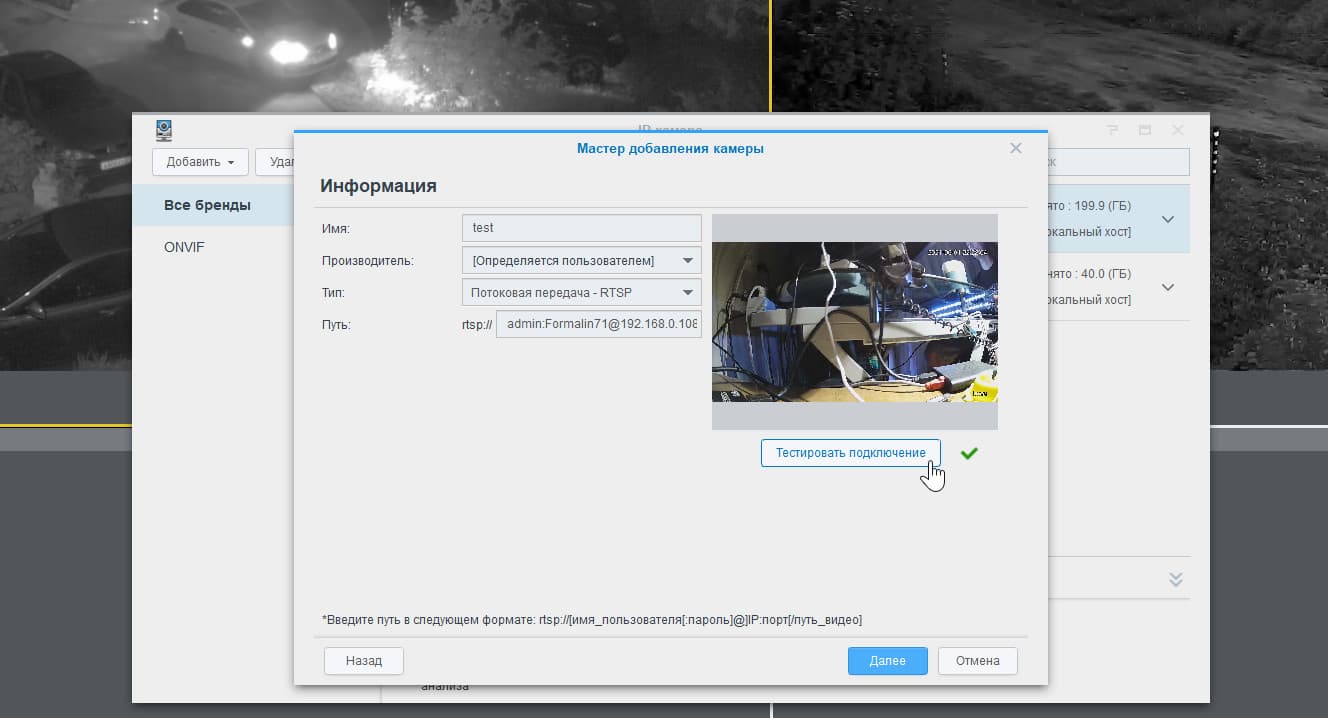Click the camera preview thumbnail
Screen dimensions: 1328x718
point(855,322)
